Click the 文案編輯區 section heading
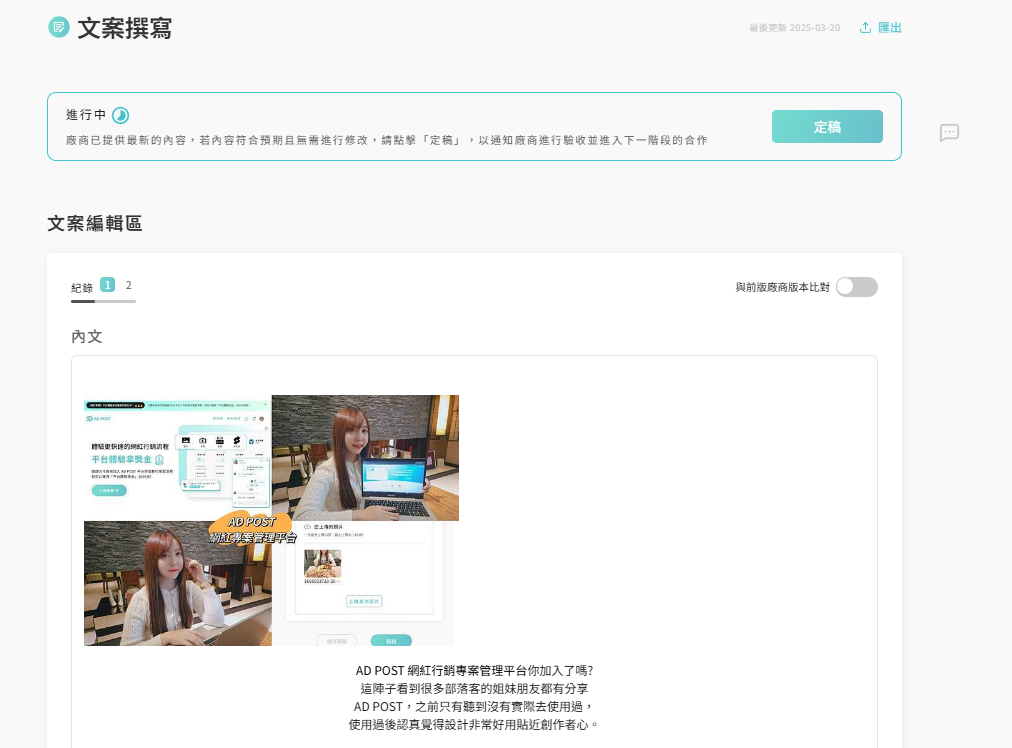Image resolution: width=1012 pixels, height=748 pixels. 95,224
